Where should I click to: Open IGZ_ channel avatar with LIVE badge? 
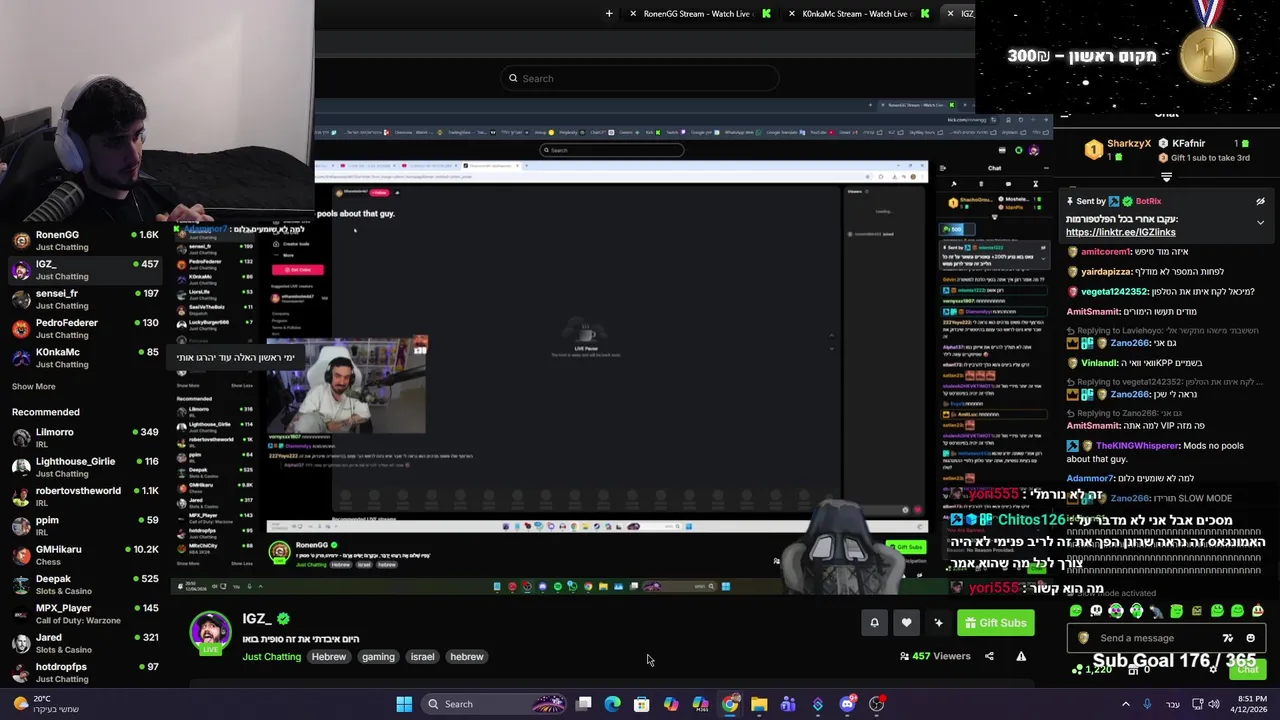210,633
